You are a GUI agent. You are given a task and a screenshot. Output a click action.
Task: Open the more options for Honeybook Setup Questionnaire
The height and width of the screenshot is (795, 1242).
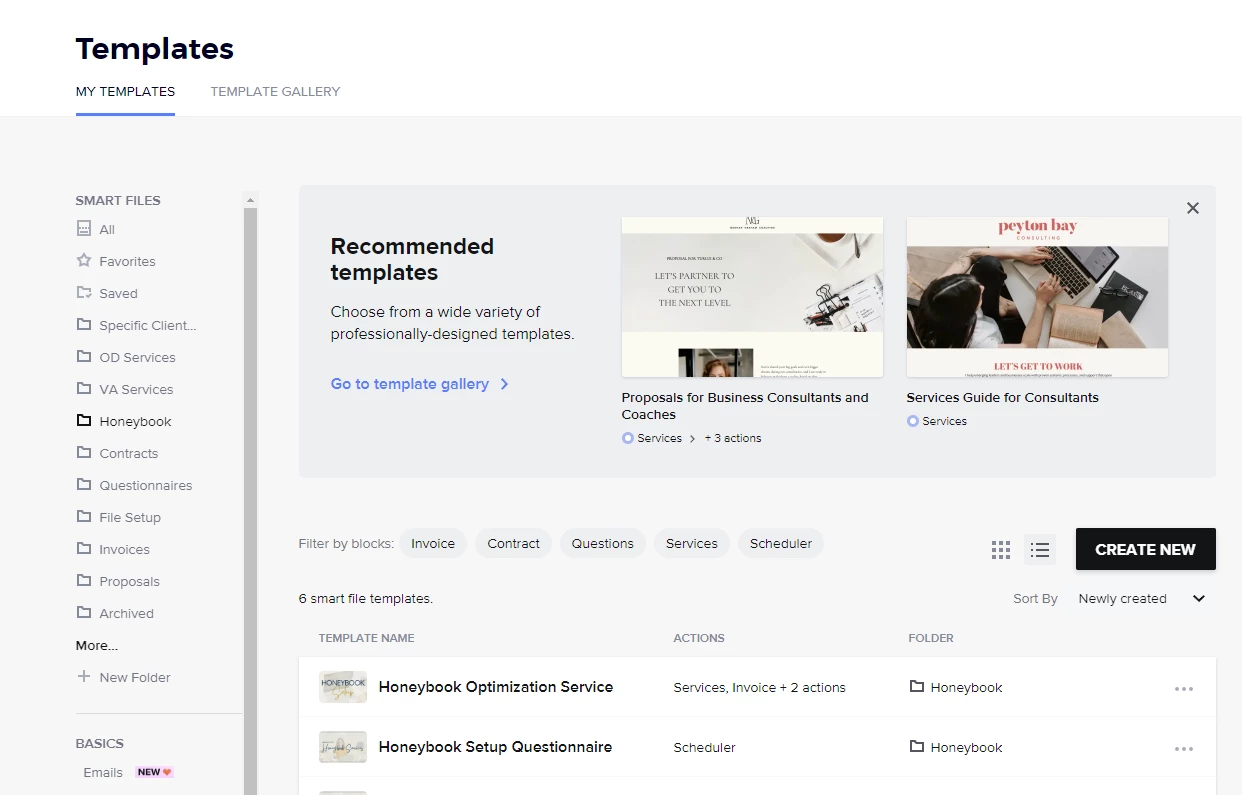click(1184, 748)
